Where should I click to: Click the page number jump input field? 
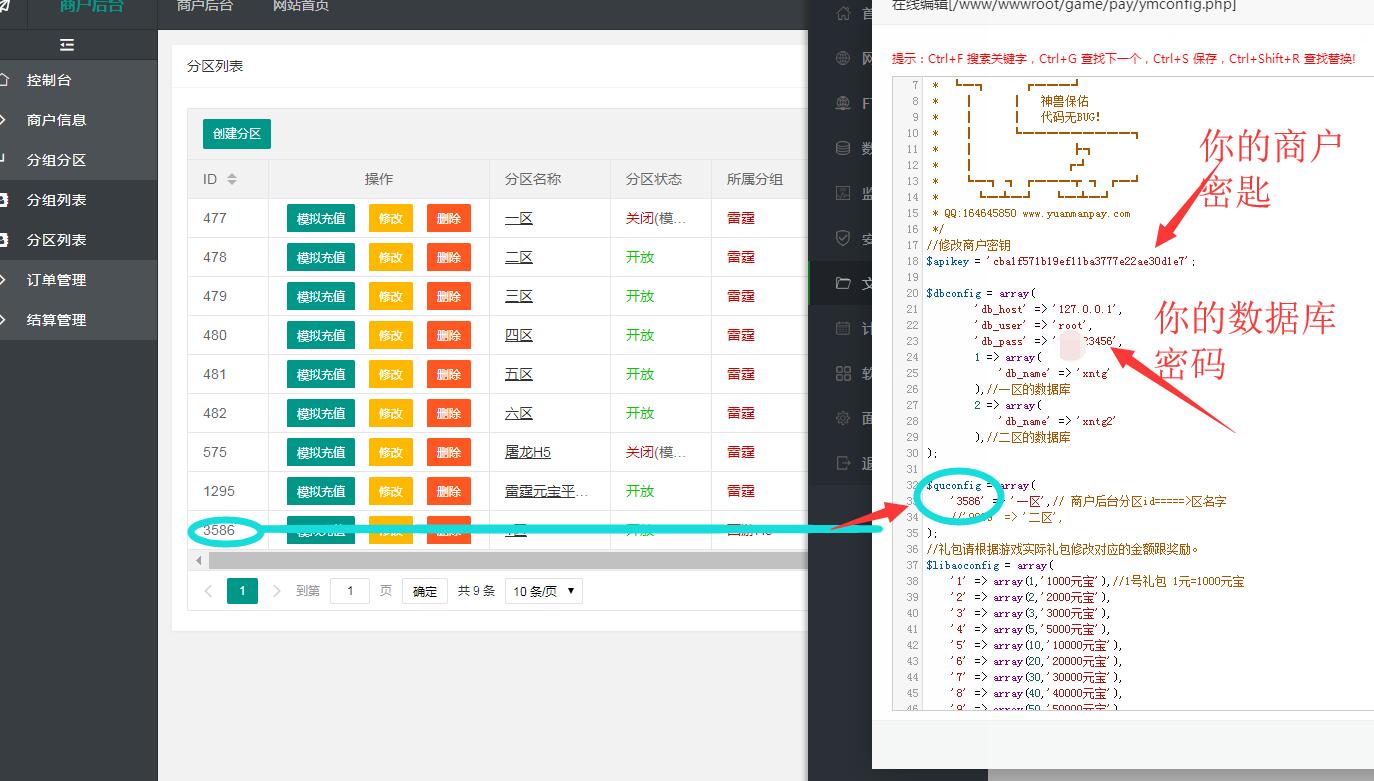[350, 591]
